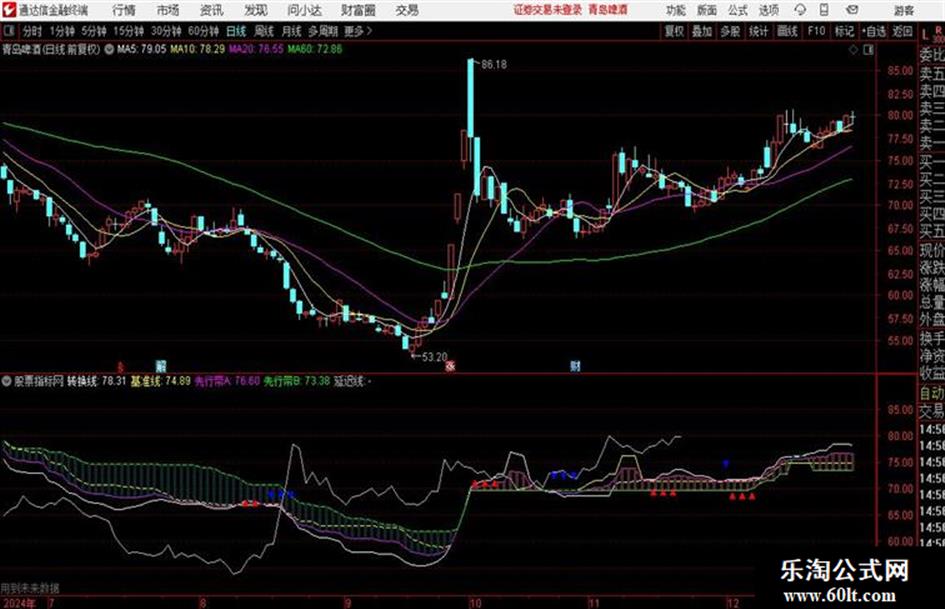Click the 基准线: 74.89 indicator label
Image resolution: width=945 pixels, height=609 pixels.
point(160,381)
